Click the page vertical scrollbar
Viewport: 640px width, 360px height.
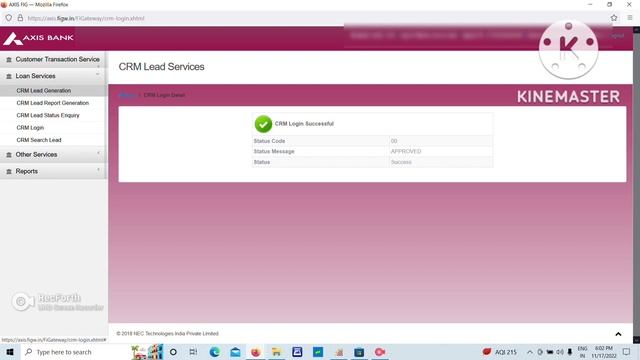tap(636, 184)
